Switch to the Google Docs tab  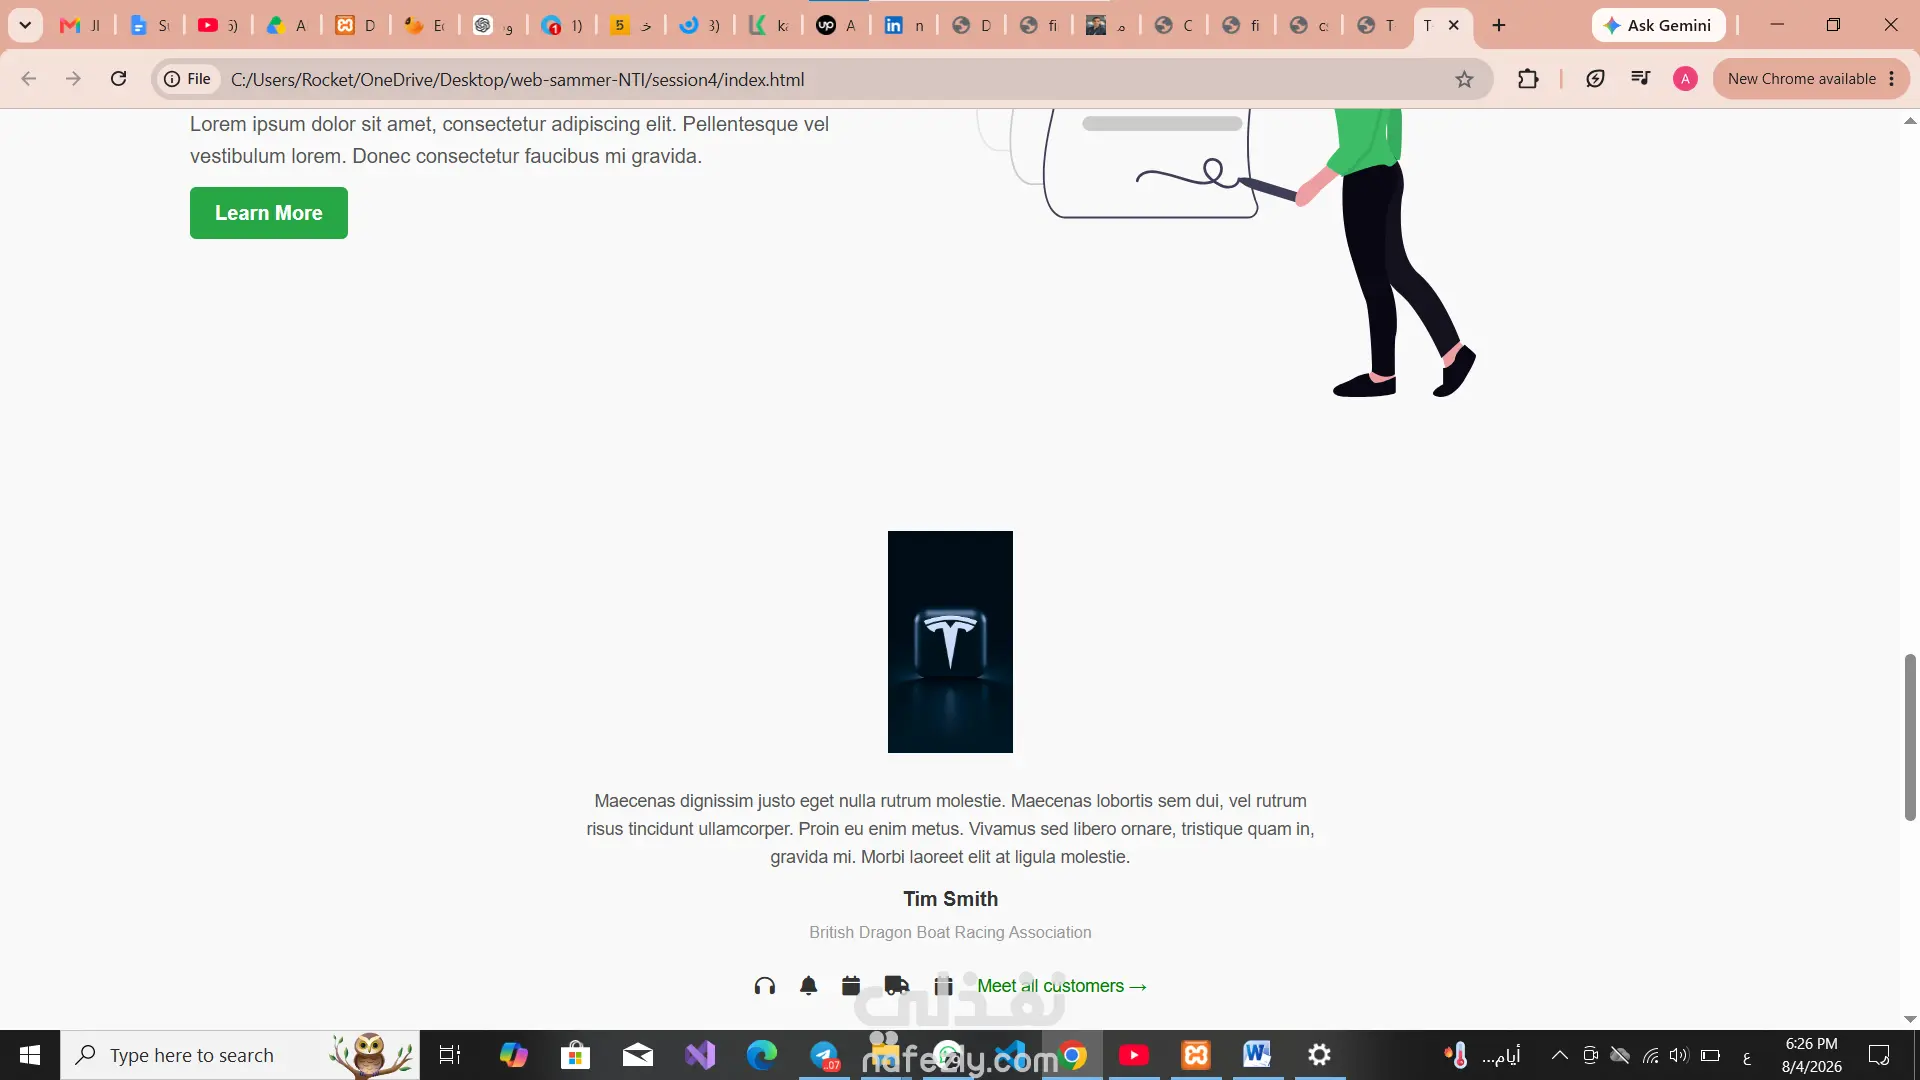(149, 25)
